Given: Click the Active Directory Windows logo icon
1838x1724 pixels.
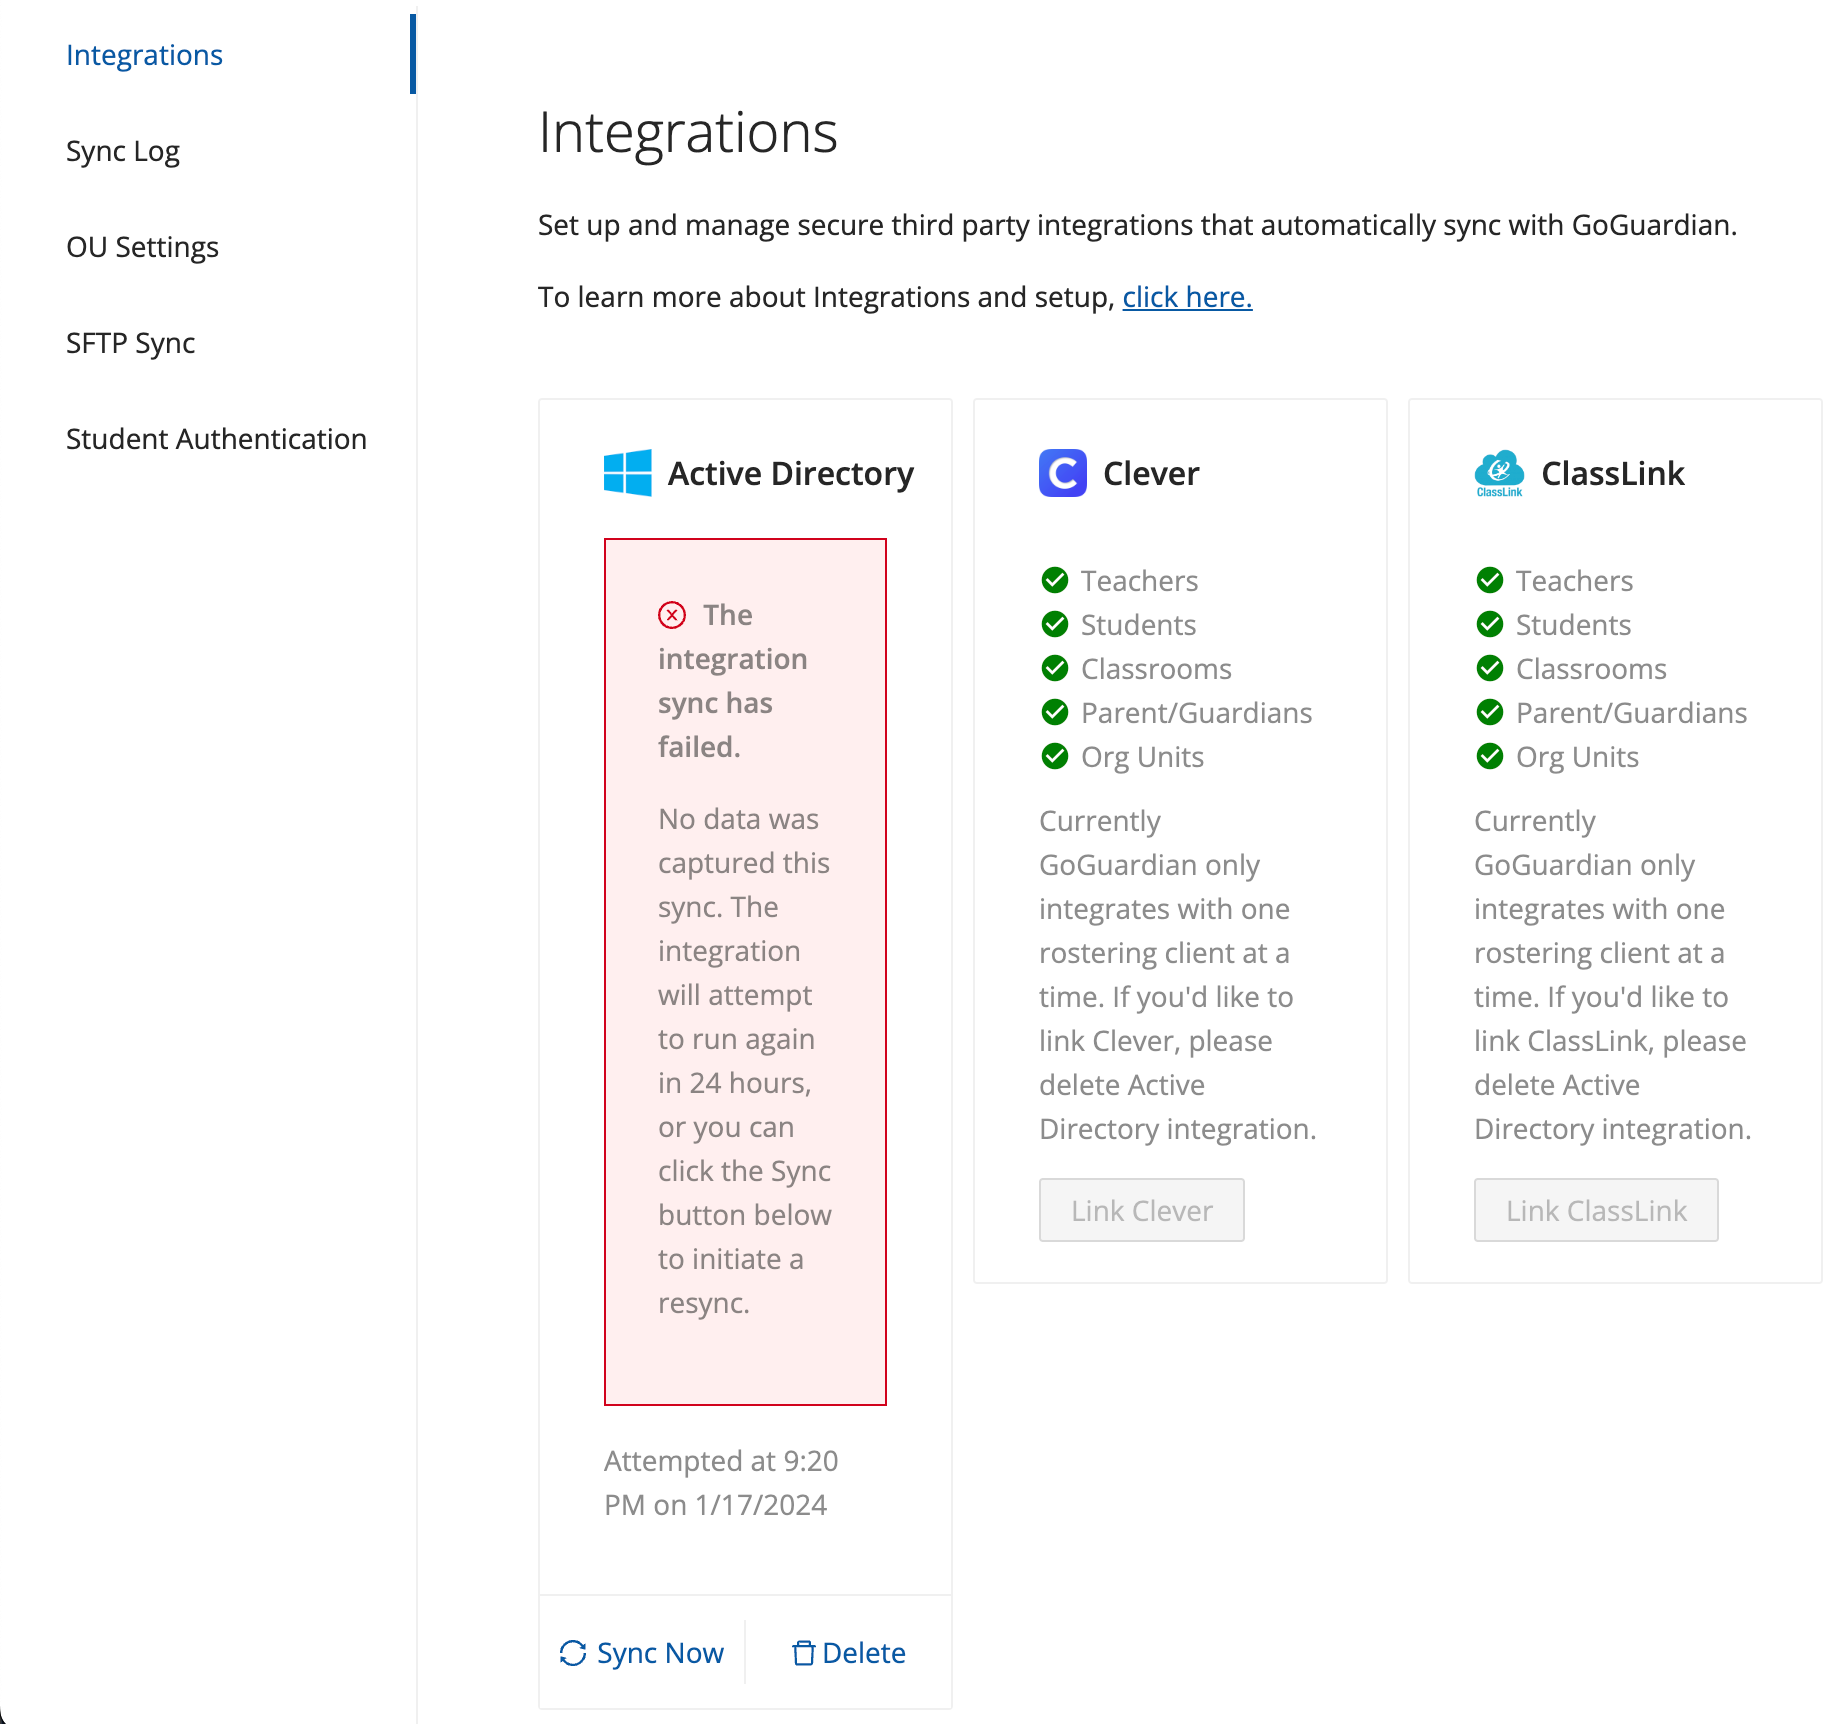Looking at the screenshot, I should [625, 473].
